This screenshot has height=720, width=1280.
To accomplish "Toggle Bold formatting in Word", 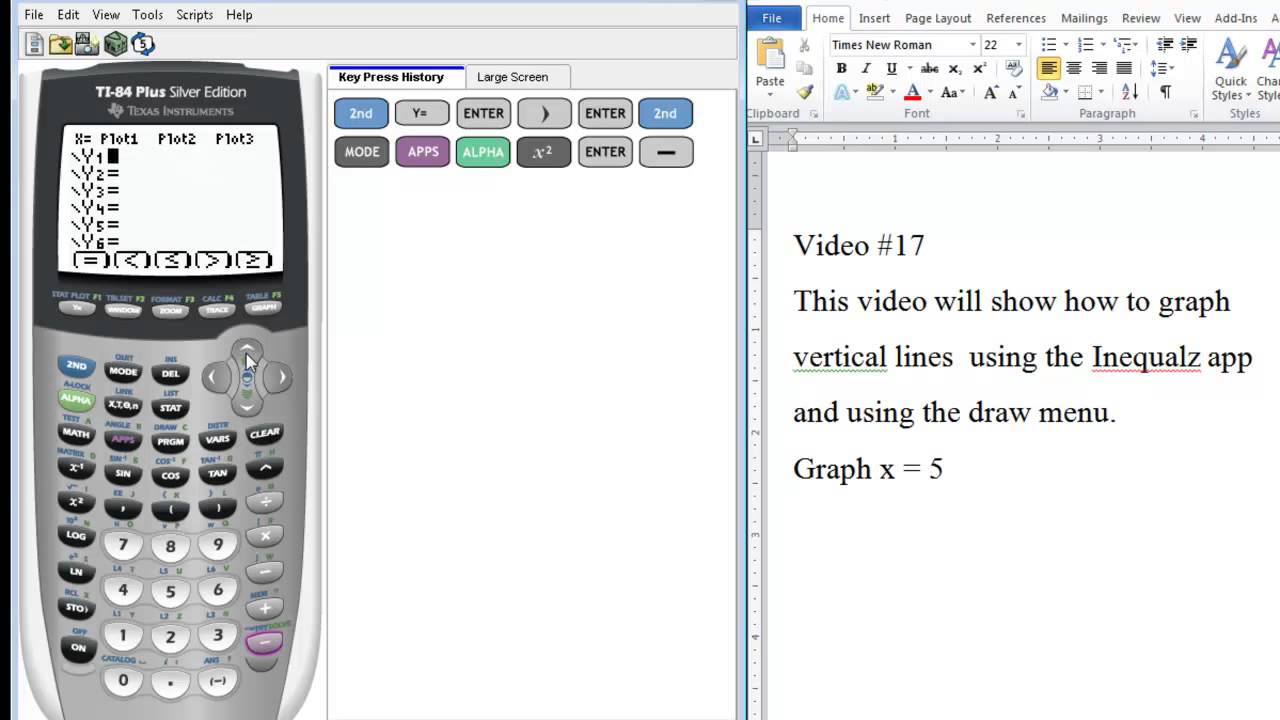I will coord(841,68).
